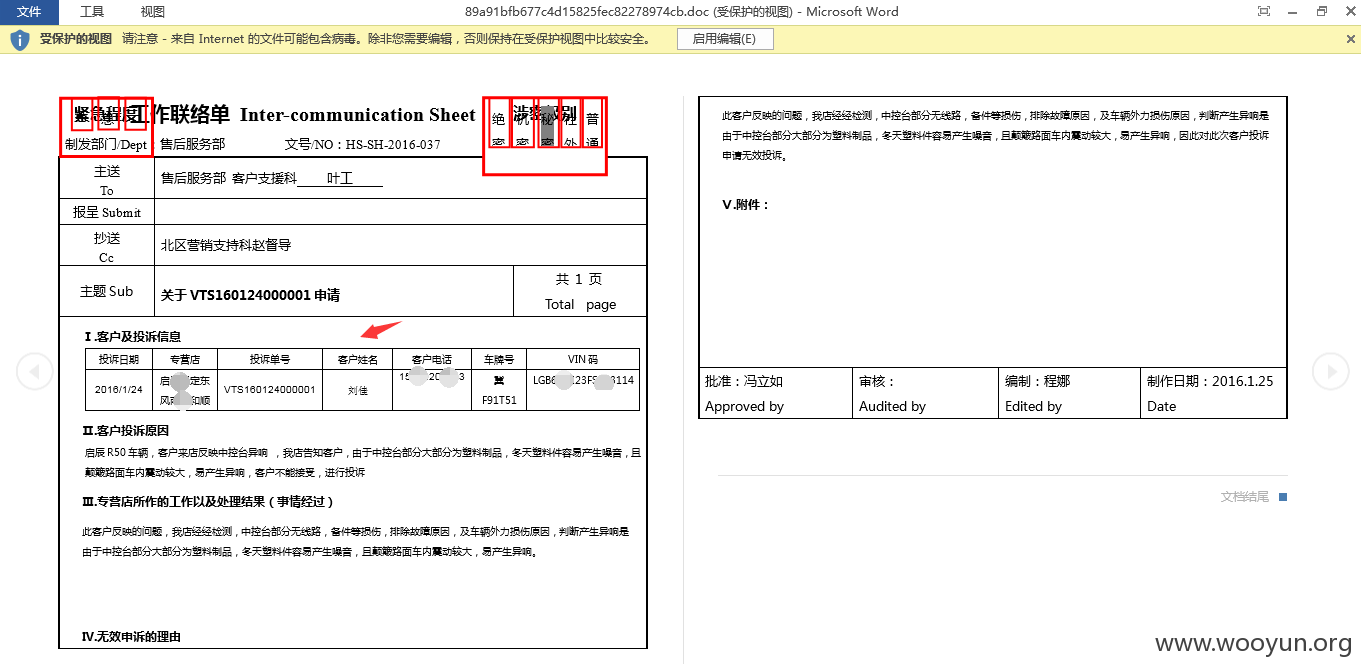1361x672 pixels.
Task: Click the 报呈 Submit cell
Action: pos(107,212)
